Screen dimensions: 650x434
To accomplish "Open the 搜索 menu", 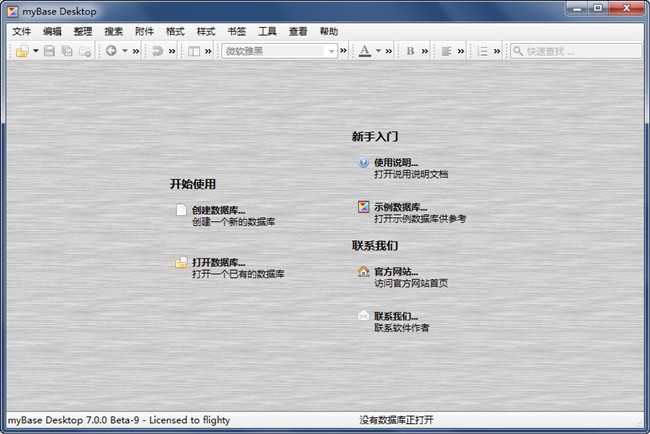I will coord(114,32).
